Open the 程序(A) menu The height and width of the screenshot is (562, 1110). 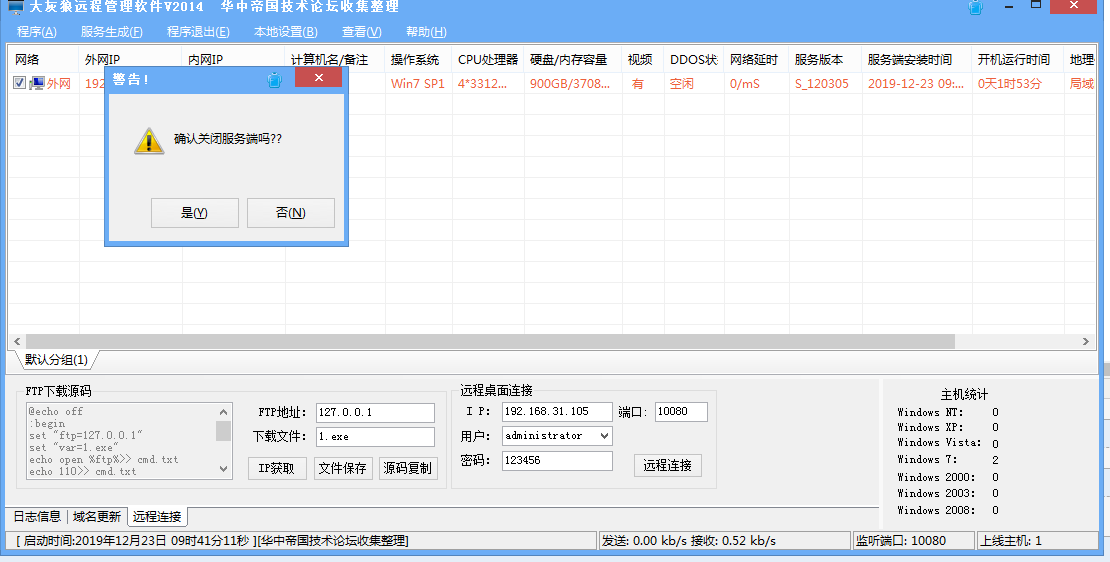[37, 32]
